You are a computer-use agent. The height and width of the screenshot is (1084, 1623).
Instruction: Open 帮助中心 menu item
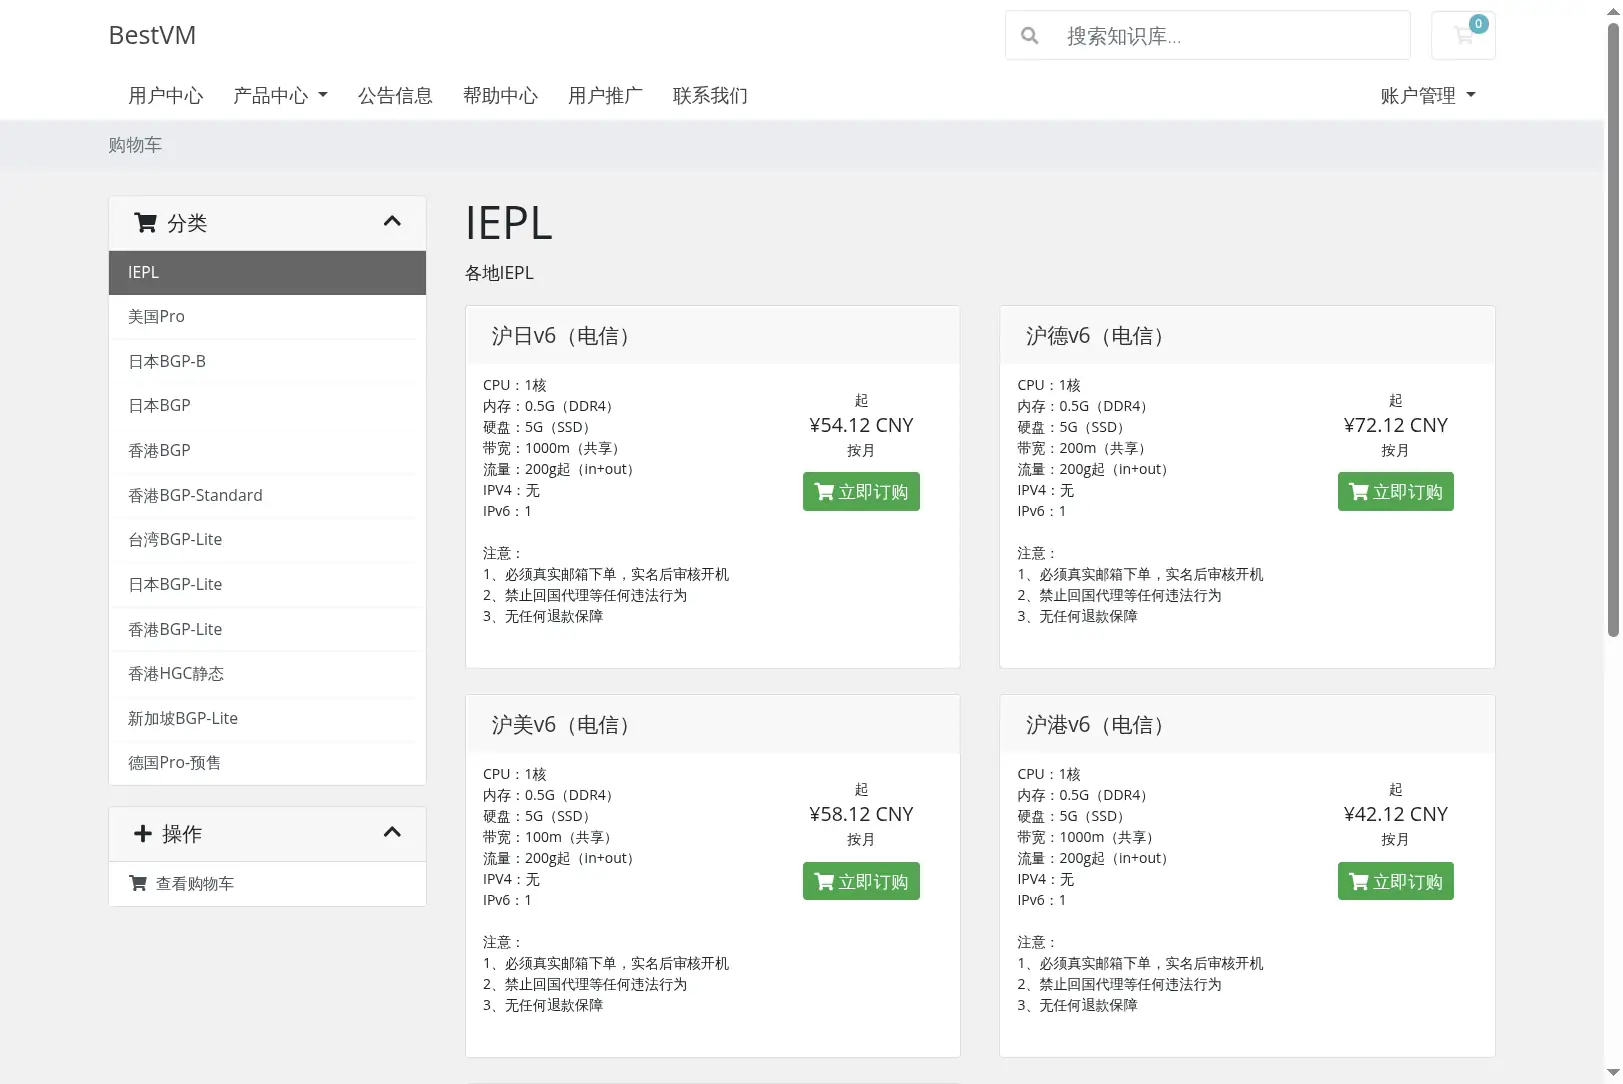(x=500, y=96)
